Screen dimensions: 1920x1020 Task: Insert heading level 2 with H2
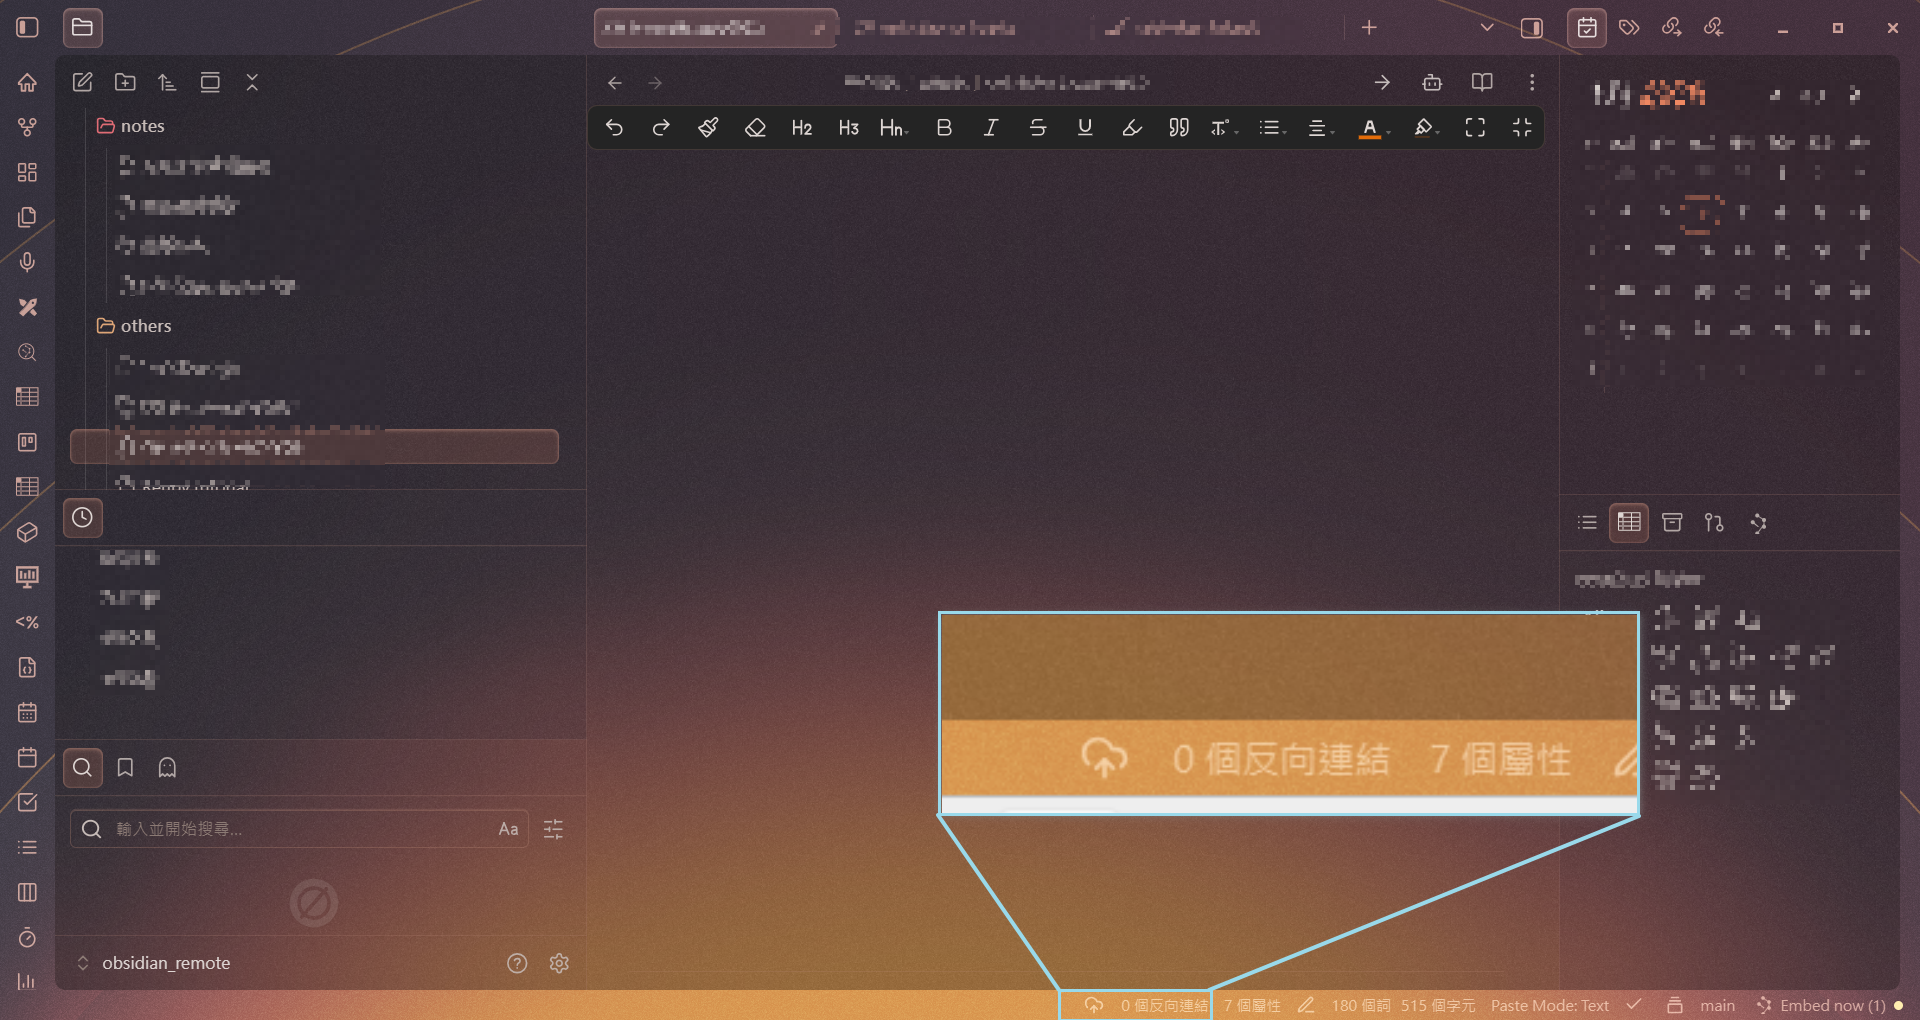802,127
